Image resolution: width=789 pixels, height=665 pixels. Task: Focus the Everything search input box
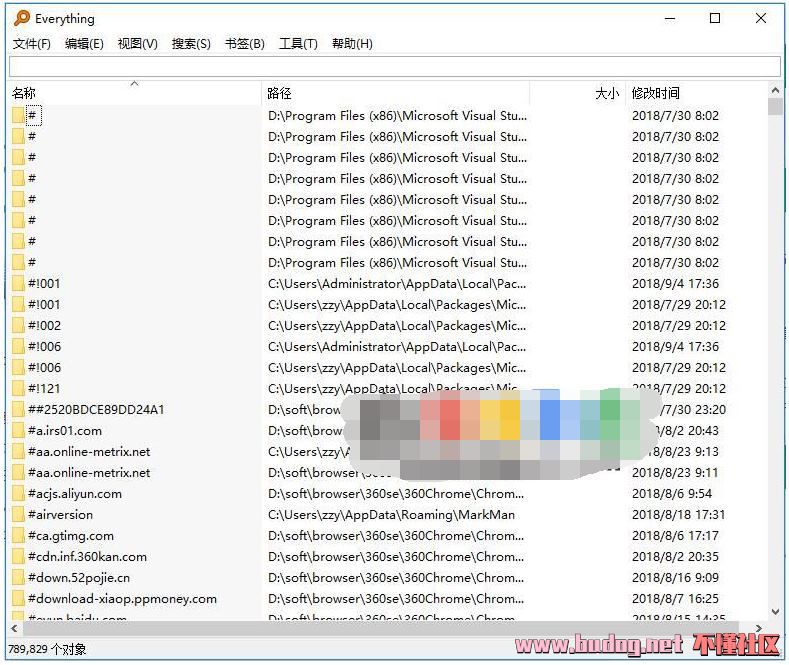394,66
